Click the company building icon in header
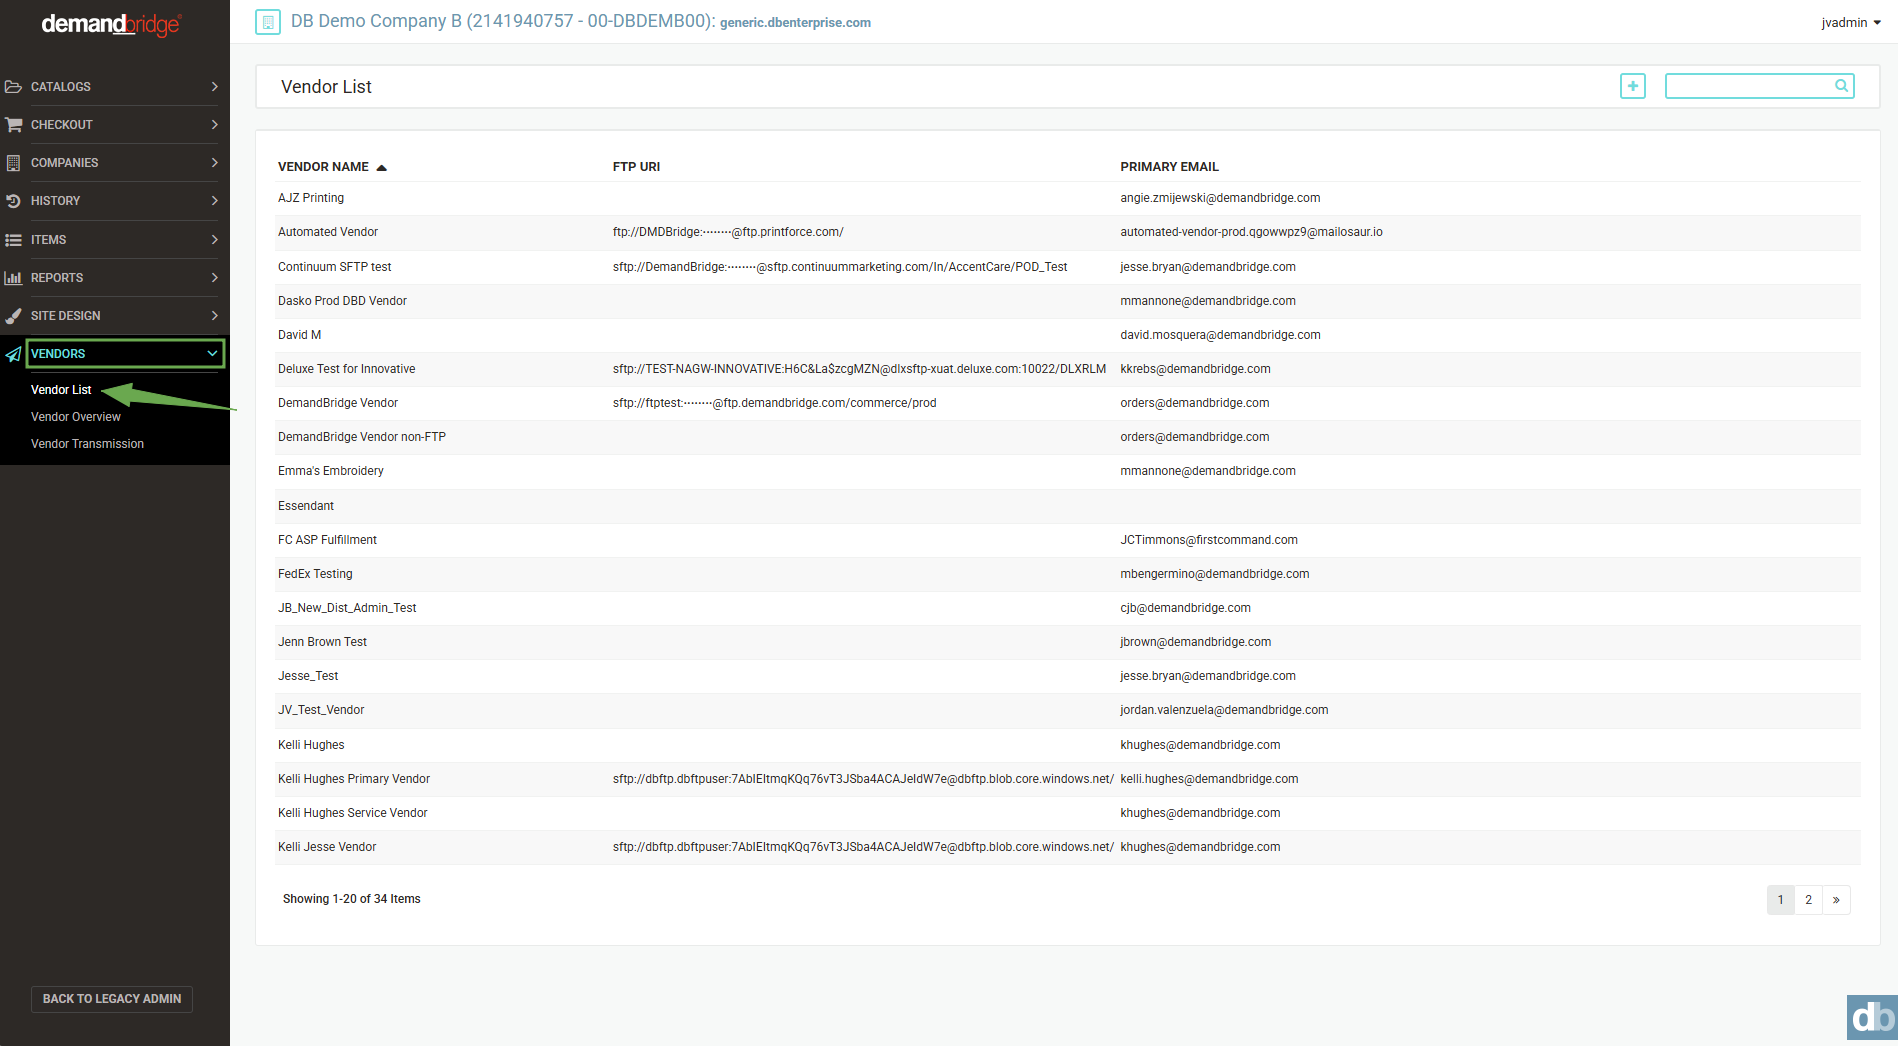The height and width of the screenshot is (1046, 1898). (268, 22)
